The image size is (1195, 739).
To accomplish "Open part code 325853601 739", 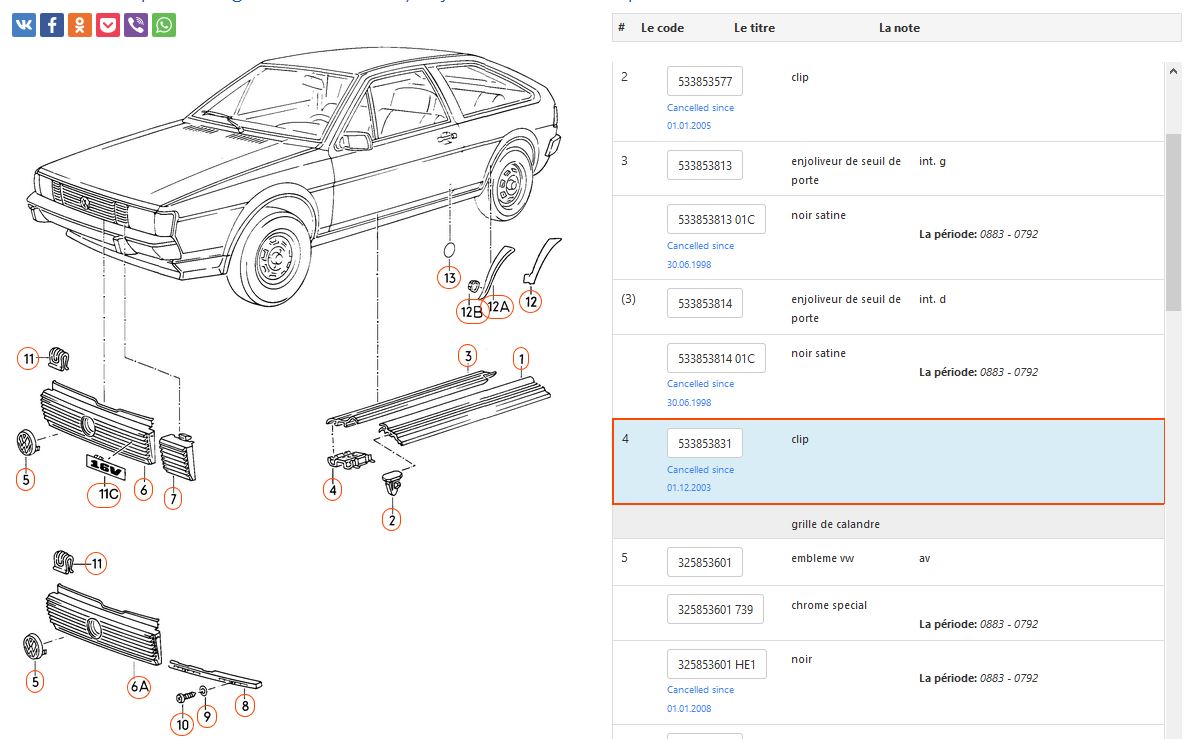I will (716, 609).
